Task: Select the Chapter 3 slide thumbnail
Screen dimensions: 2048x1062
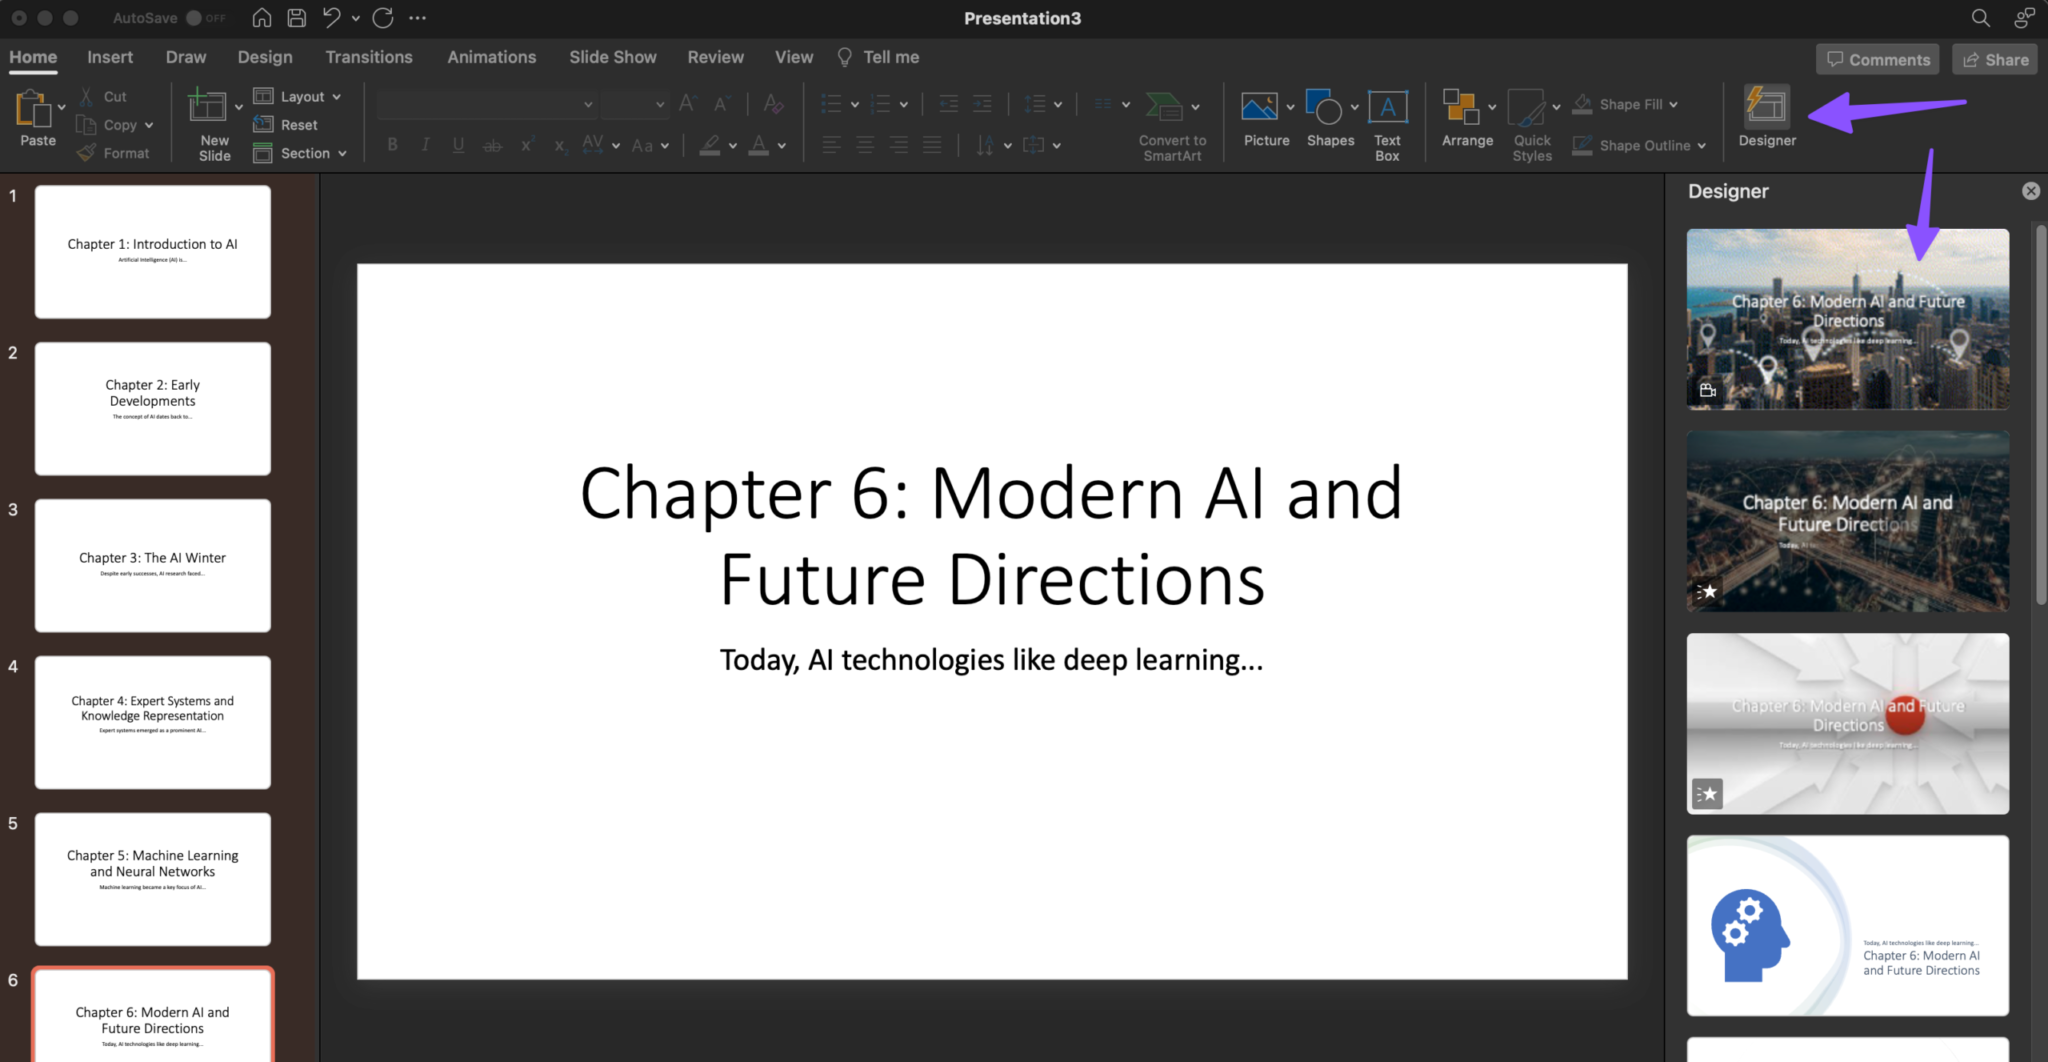Action: pos(152,565)
